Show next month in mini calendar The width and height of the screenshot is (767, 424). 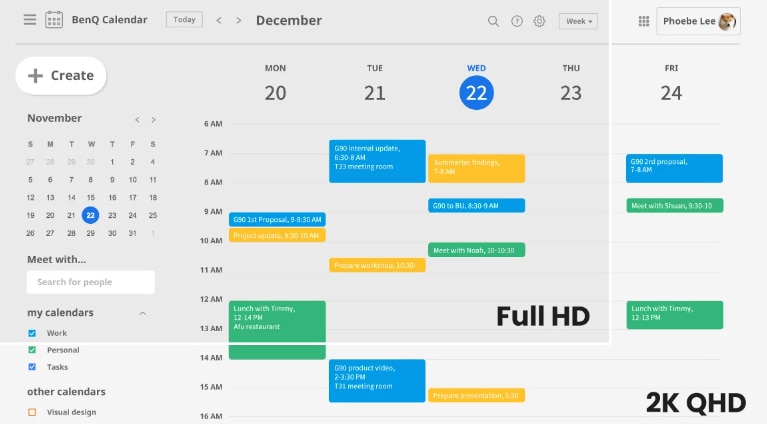(153, 119)
